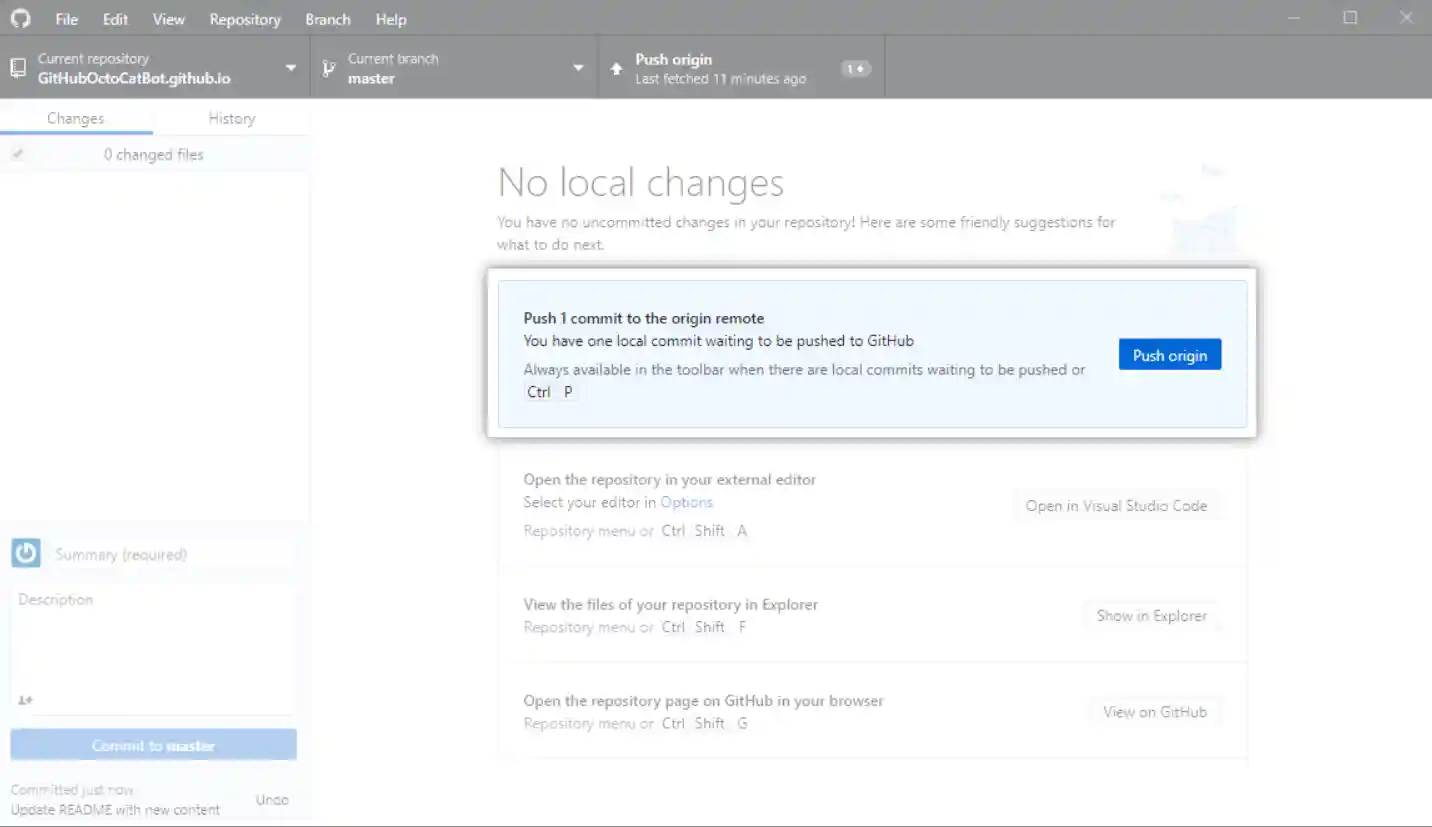Click the Show in Explorer button
Screen dimensions: 1432x827
1151,616
